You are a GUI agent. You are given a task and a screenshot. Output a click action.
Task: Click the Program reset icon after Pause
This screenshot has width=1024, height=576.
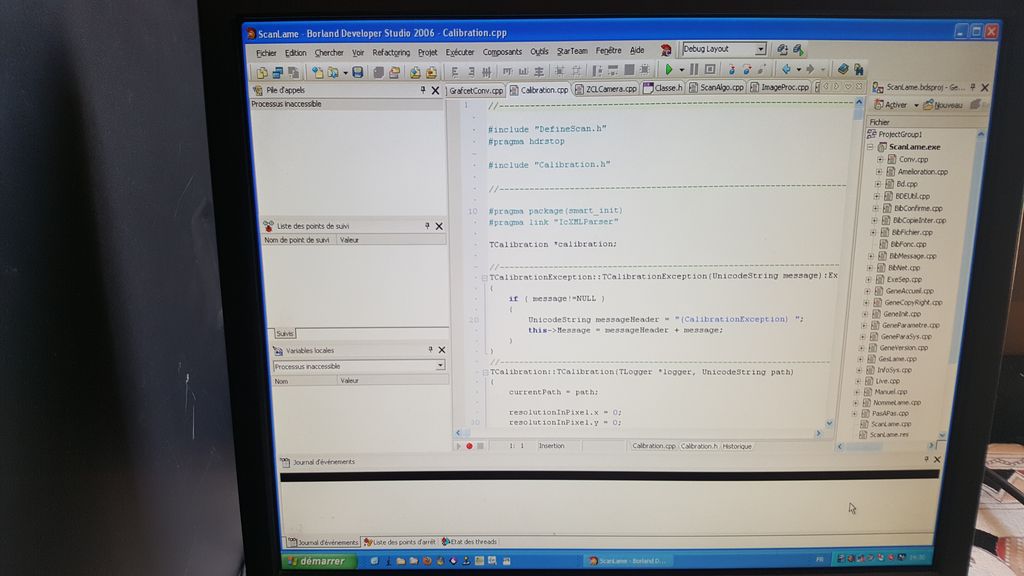pos(710,69)
